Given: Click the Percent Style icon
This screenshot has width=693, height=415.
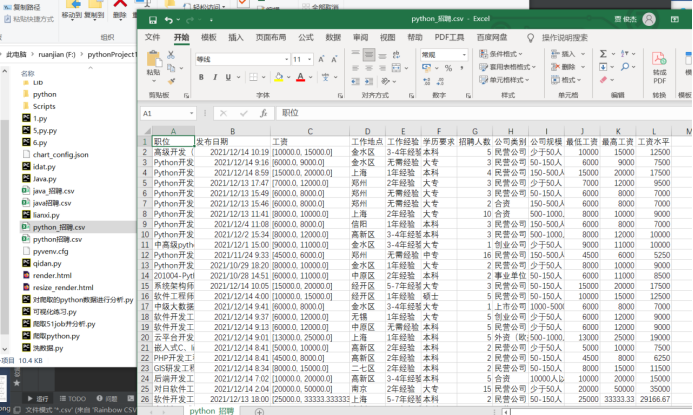Looking at the screenshot, I should (x=448, y=68).
